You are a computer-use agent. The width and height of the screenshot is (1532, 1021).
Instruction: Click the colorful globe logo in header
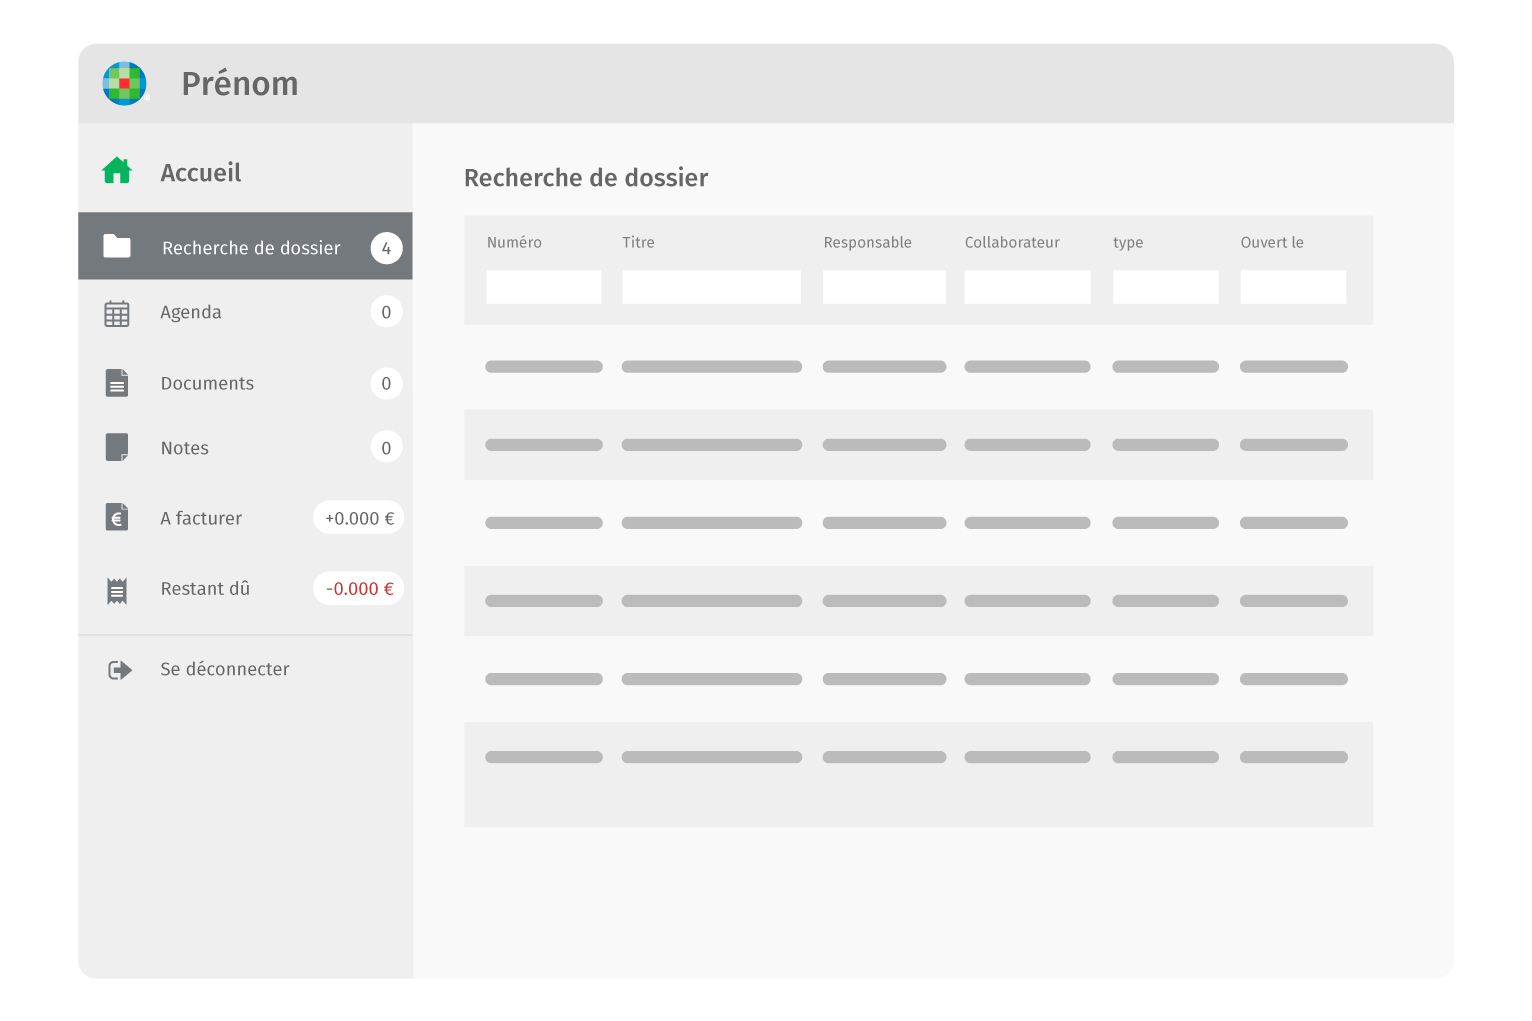pyautogui.click(x=125, y=83)
